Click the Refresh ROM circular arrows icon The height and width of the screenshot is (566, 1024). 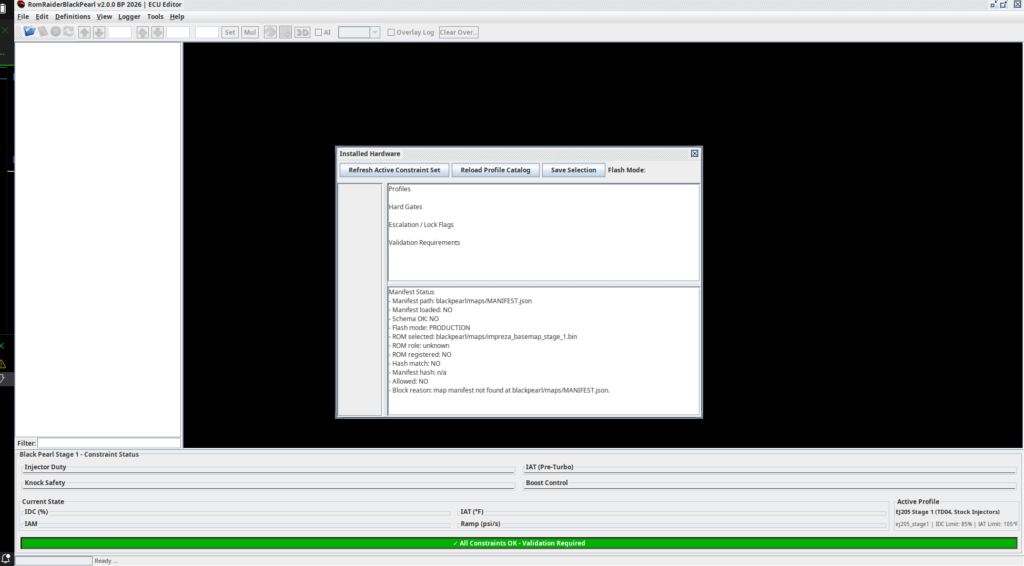(68, 32)
